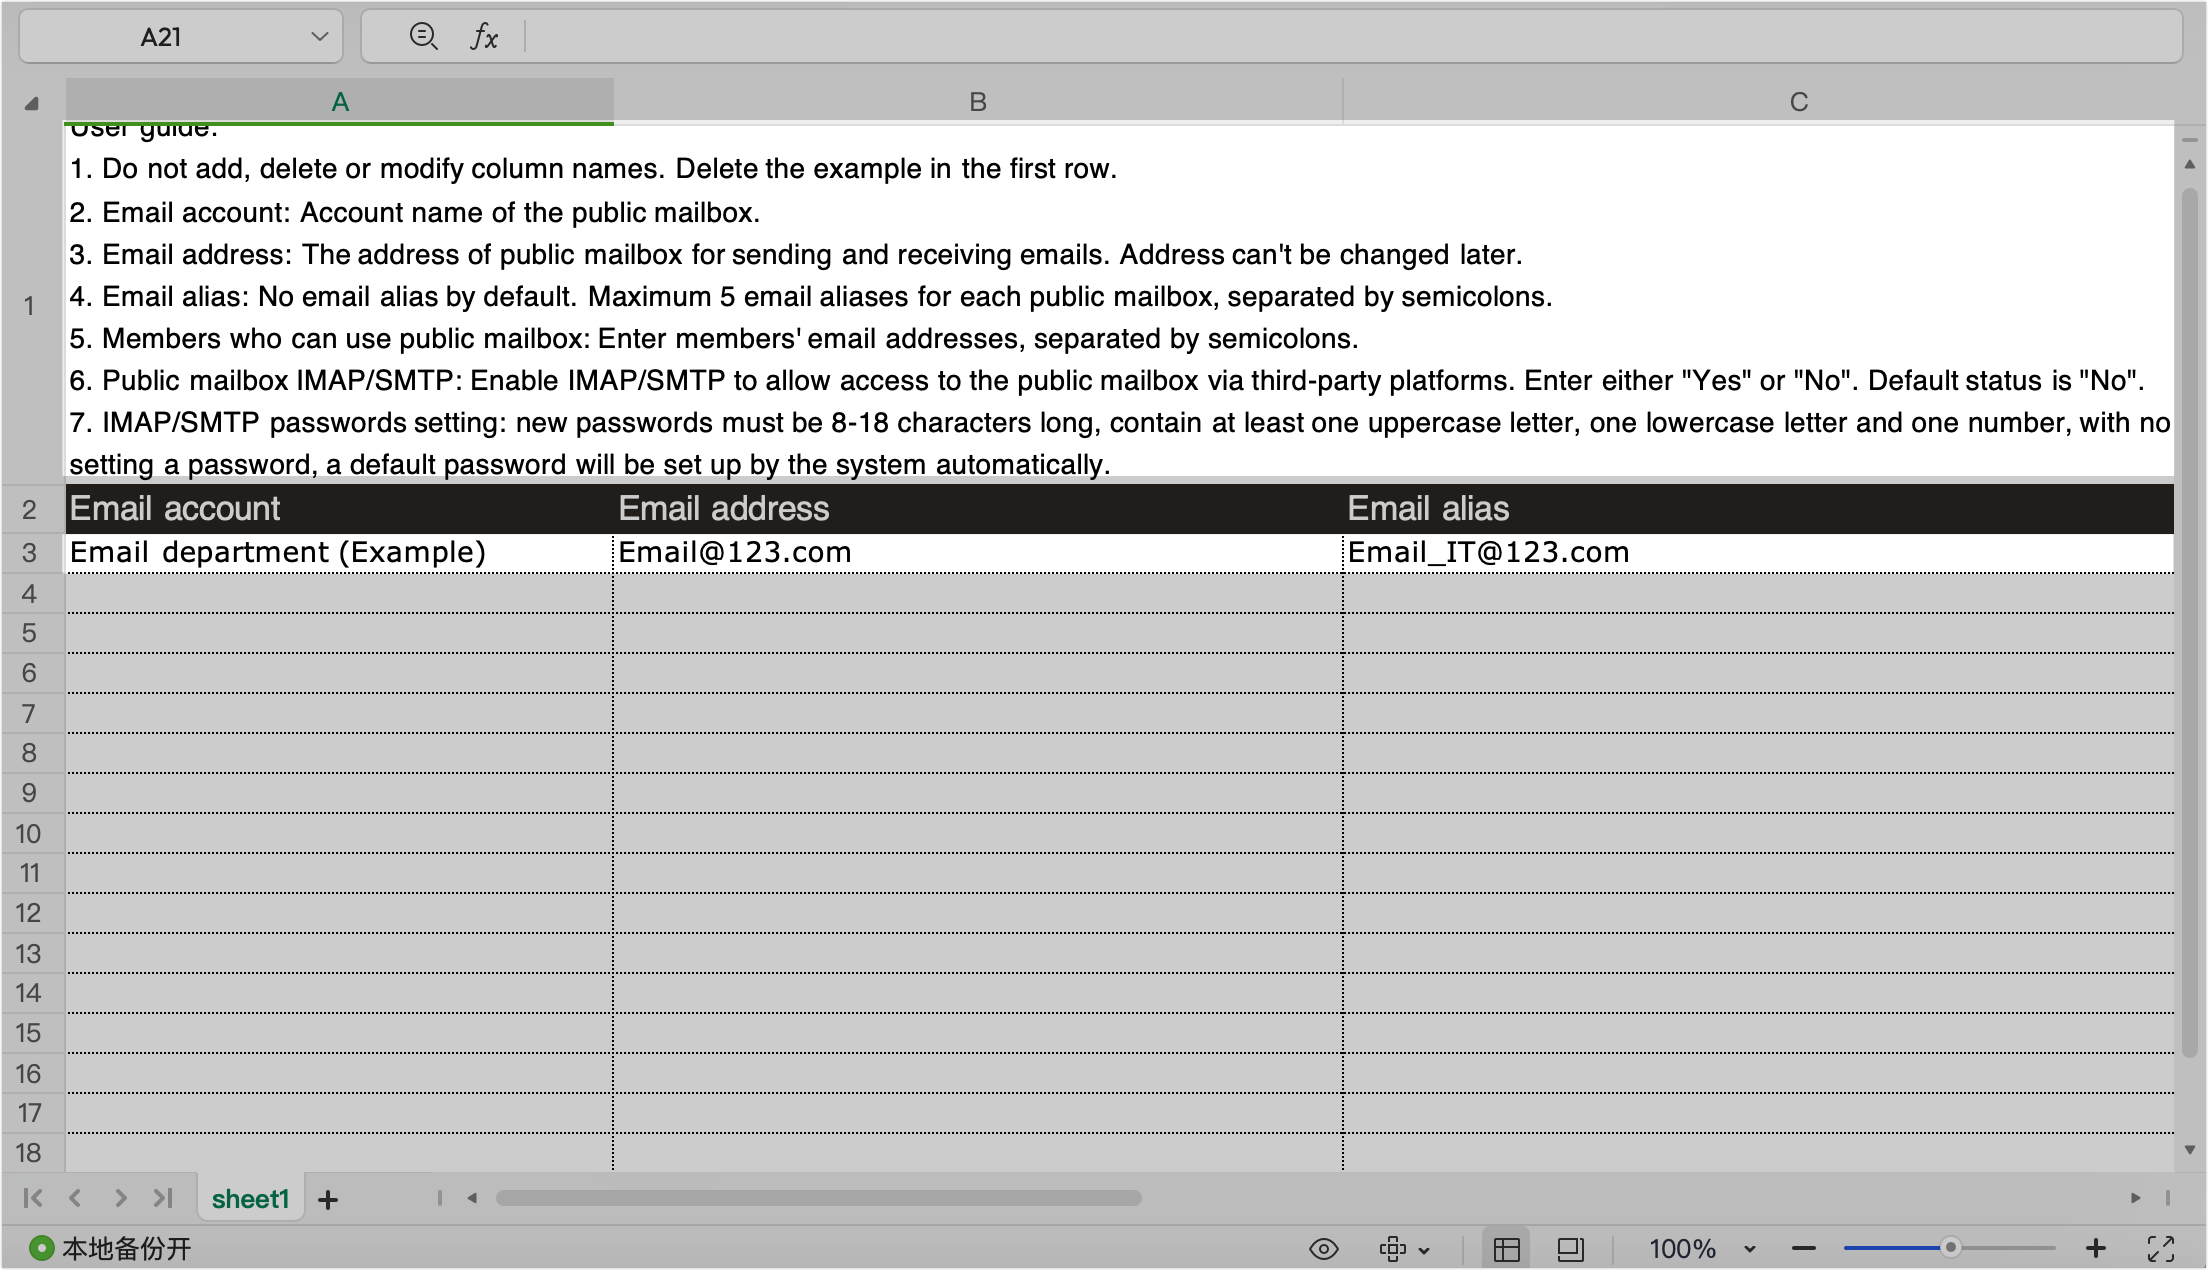The width and height of the screenshot is (2208, 1270).
Task: Select the Page Layout view icon
Action: click(x=1570, y=1248)
